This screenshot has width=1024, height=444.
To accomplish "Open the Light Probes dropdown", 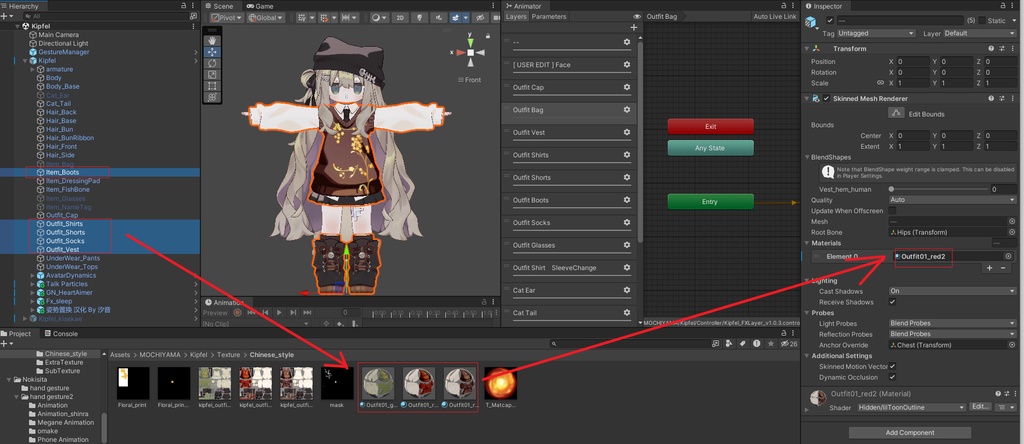I will click(x=953, y=323).
